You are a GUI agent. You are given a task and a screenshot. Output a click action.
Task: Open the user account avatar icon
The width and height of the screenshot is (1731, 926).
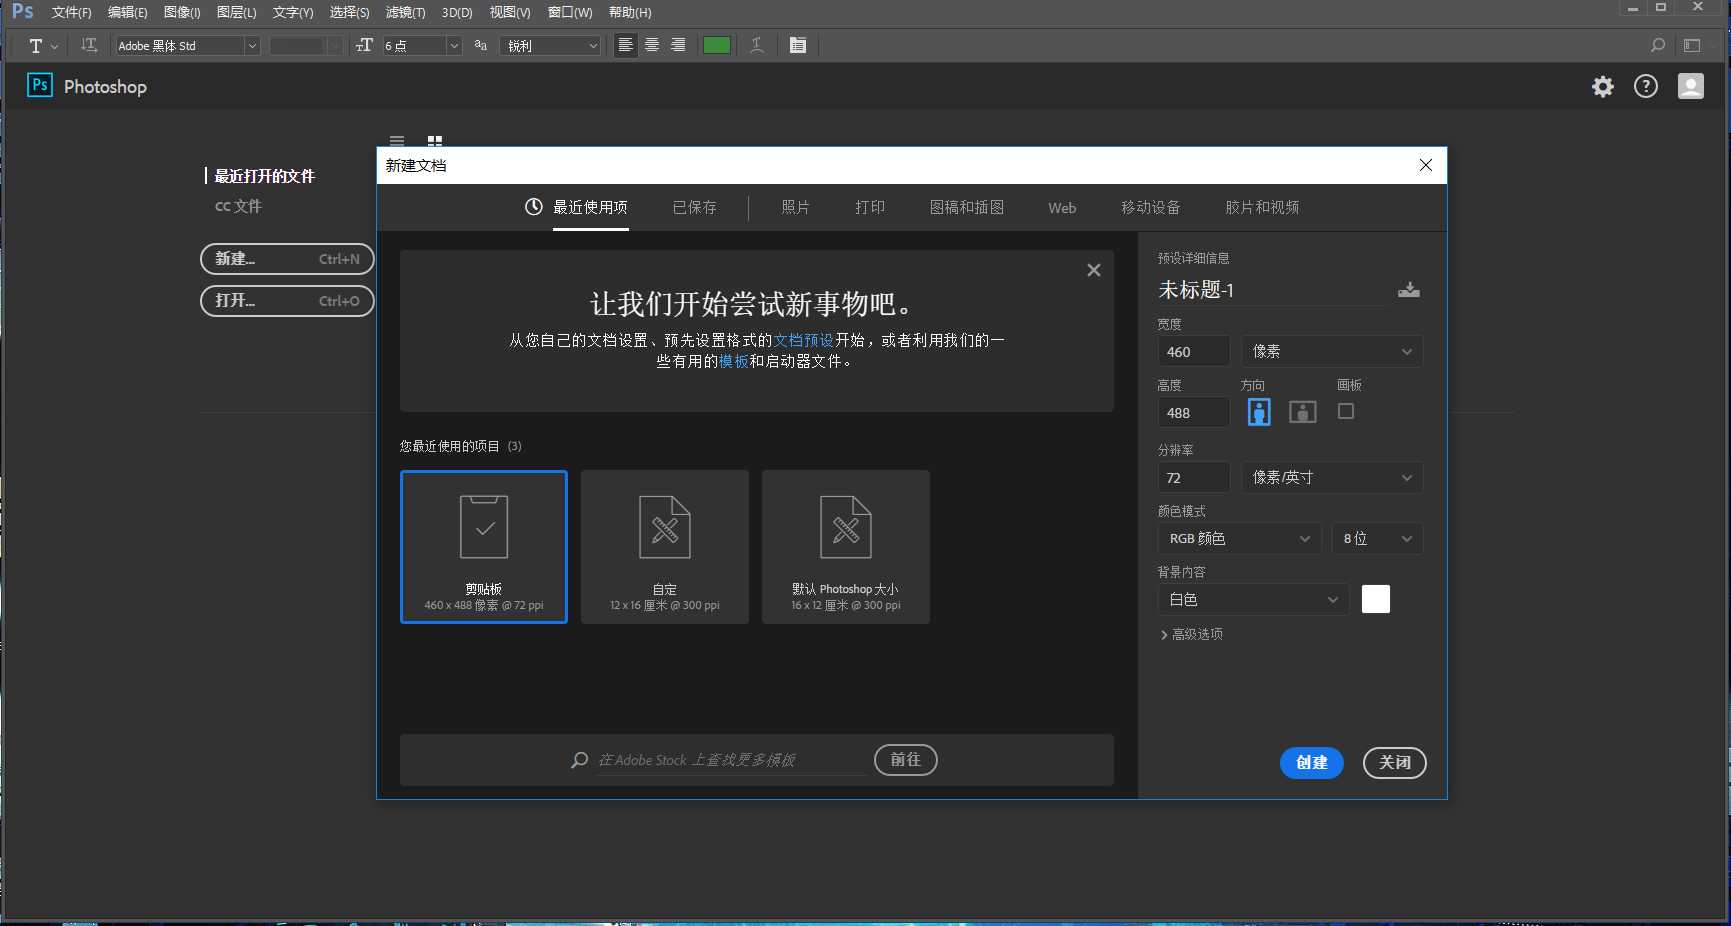tap(1691, 86)
